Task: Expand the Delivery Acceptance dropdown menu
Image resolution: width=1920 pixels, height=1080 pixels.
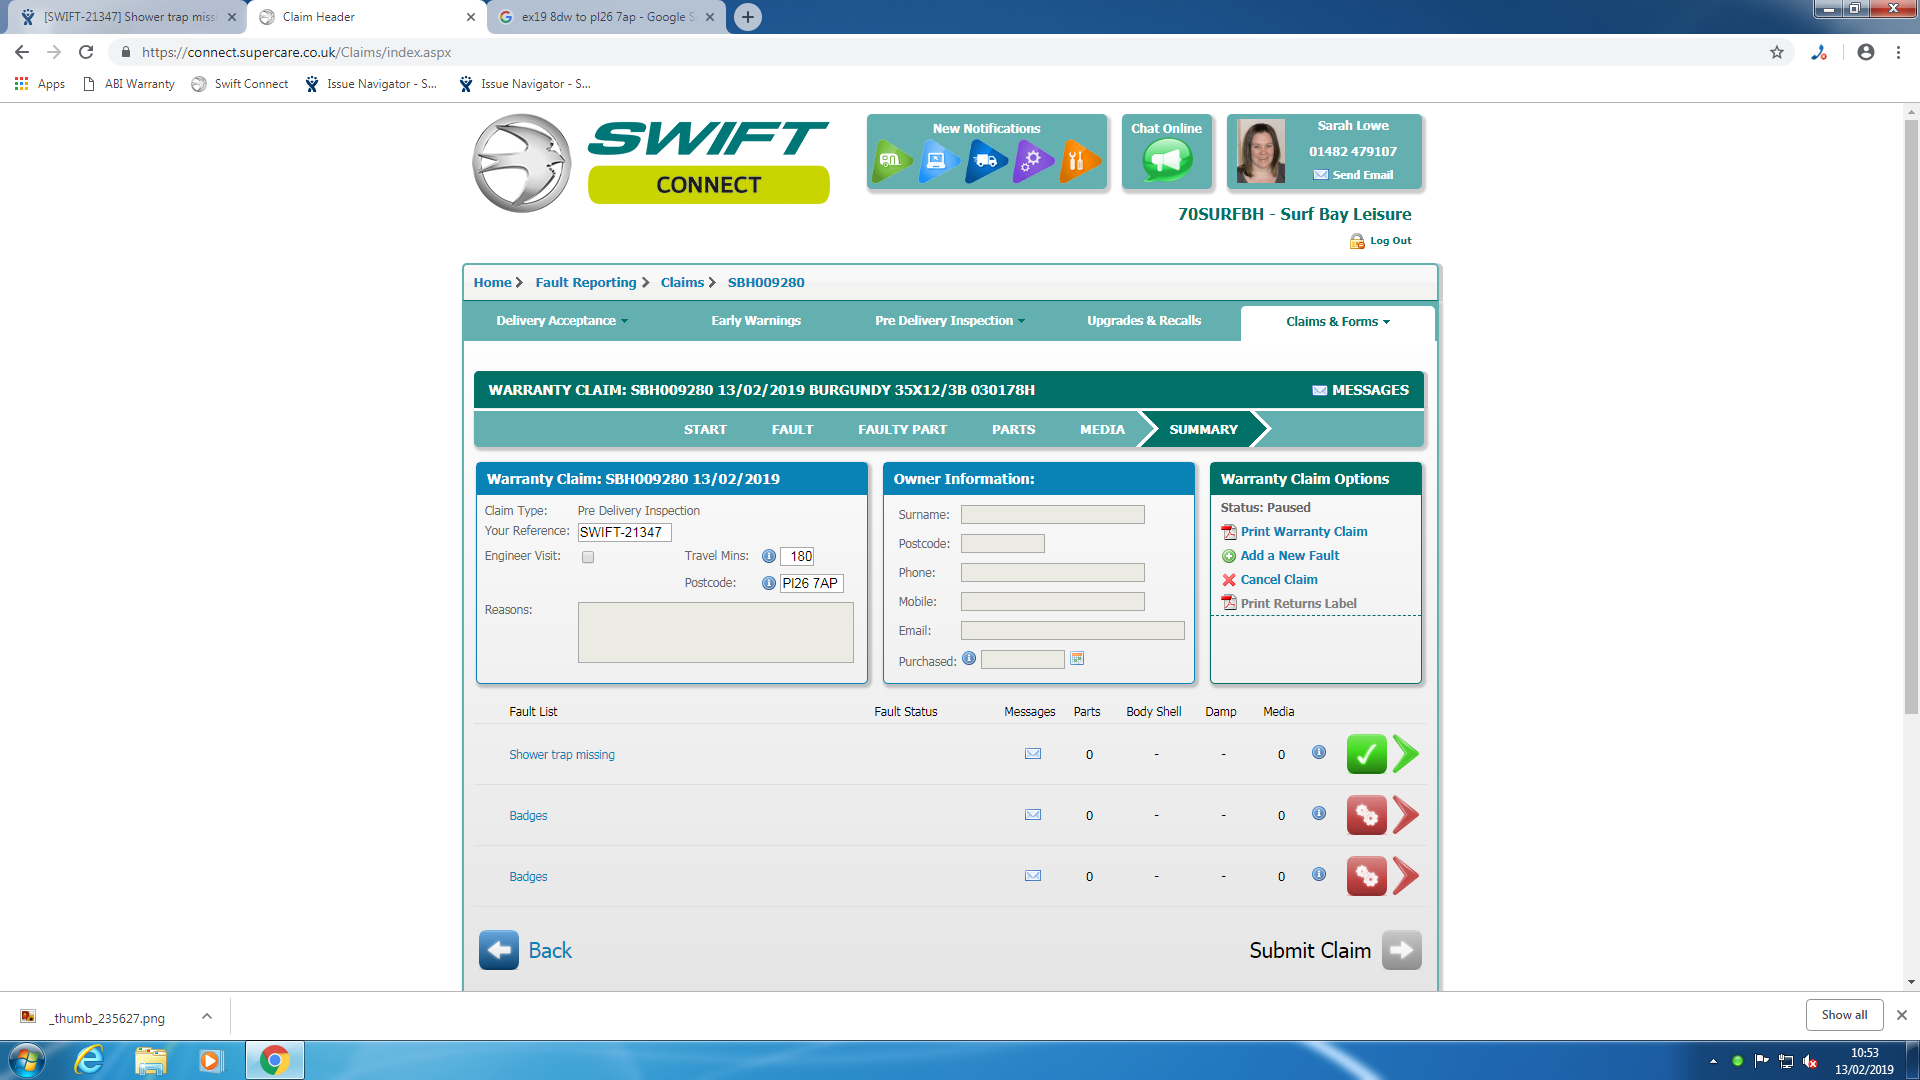Action: point(561,321)
